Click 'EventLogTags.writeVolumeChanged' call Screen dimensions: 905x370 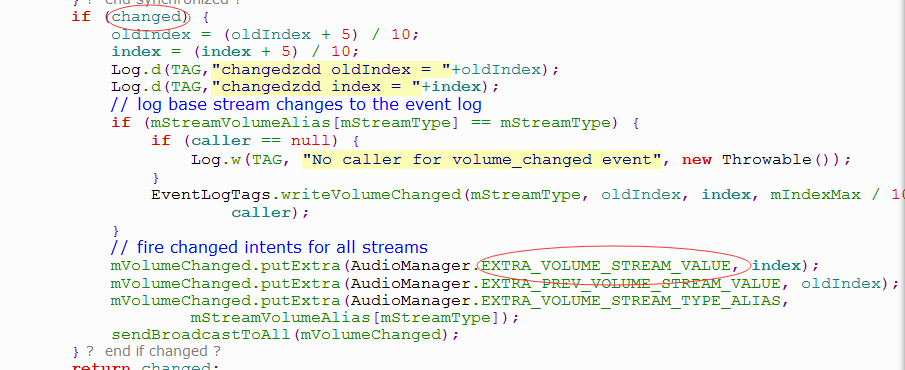(x=306, y=195)
